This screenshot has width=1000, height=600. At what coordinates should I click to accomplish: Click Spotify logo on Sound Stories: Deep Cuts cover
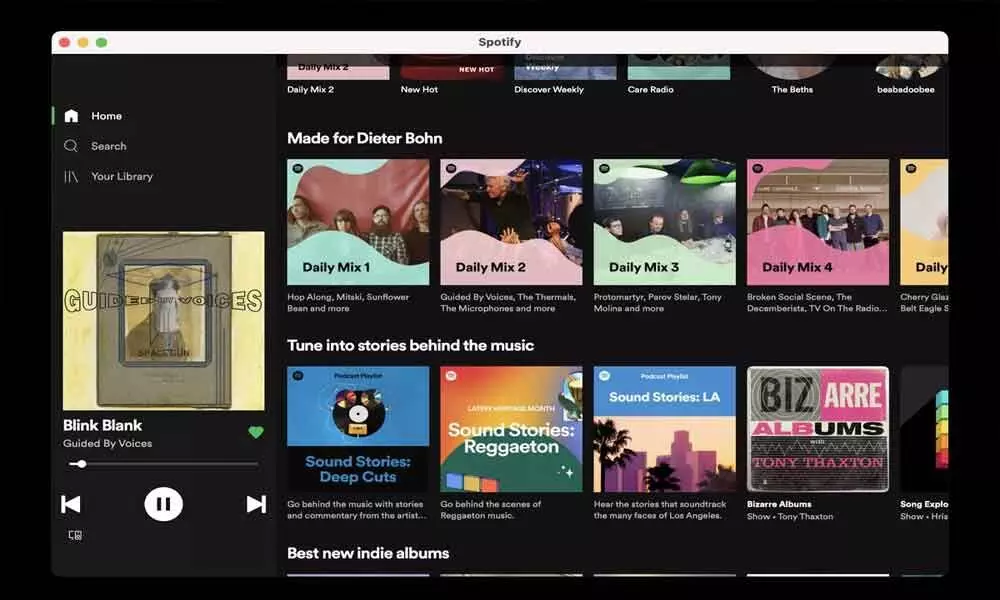[x=298, y=376]
